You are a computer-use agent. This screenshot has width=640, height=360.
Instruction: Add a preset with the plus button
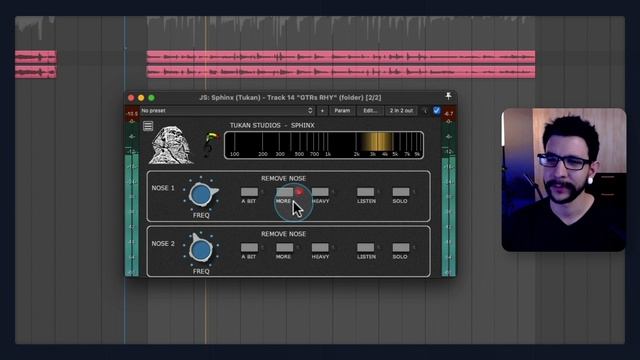[322, 111]
